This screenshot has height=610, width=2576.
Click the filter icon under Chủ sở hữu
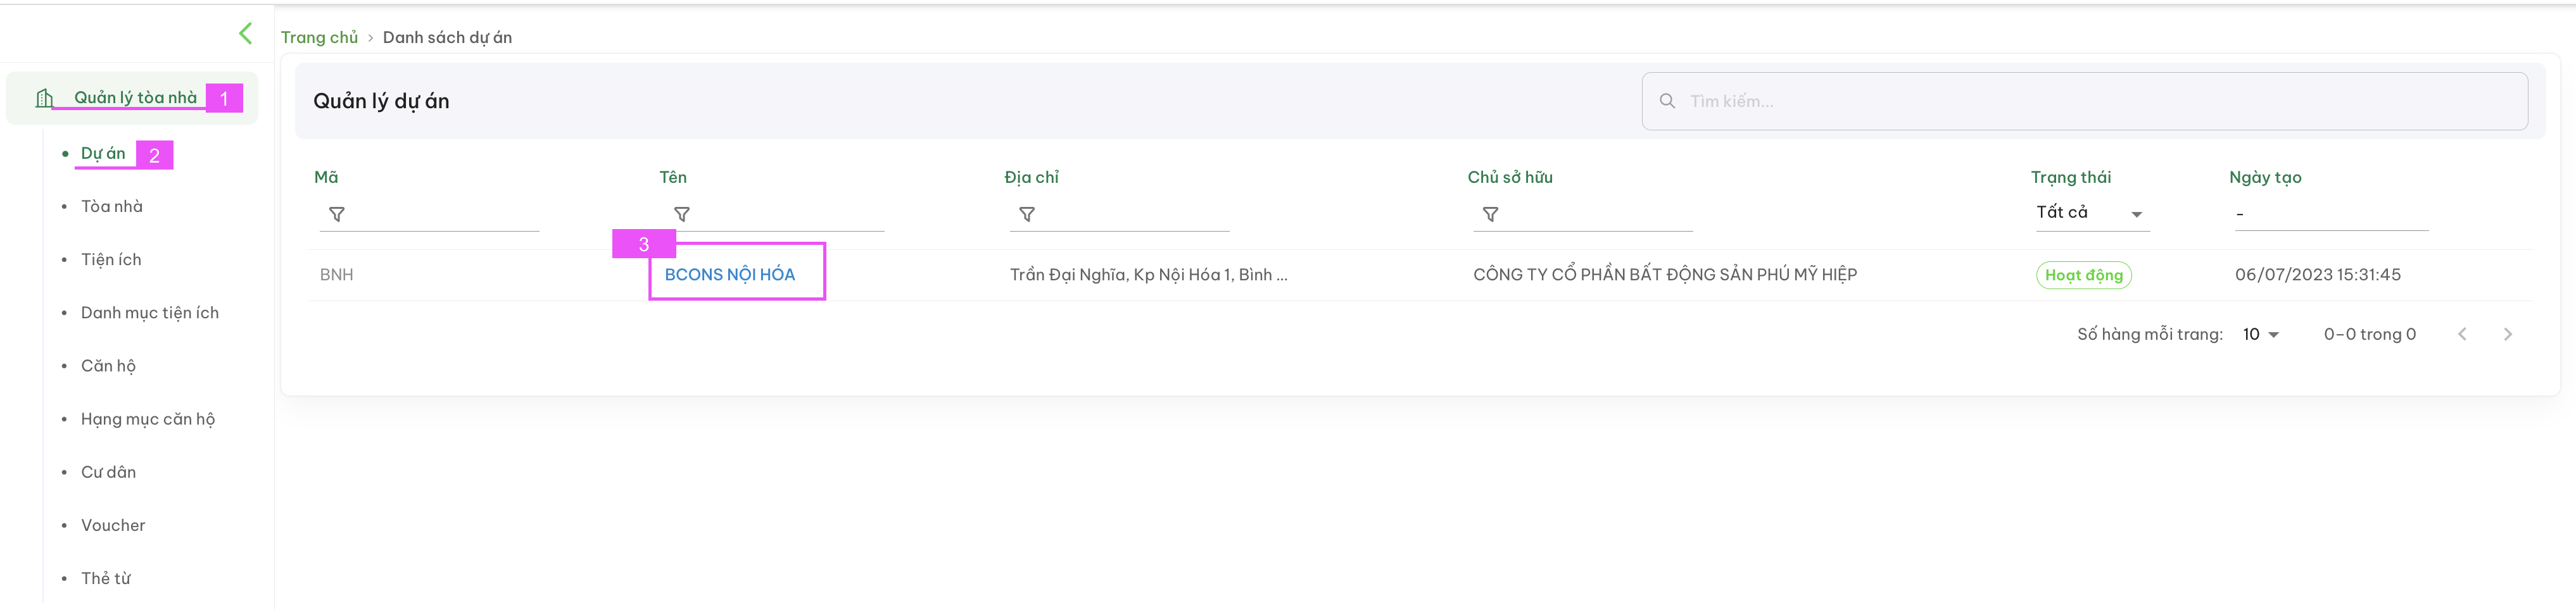[1490, 214]
